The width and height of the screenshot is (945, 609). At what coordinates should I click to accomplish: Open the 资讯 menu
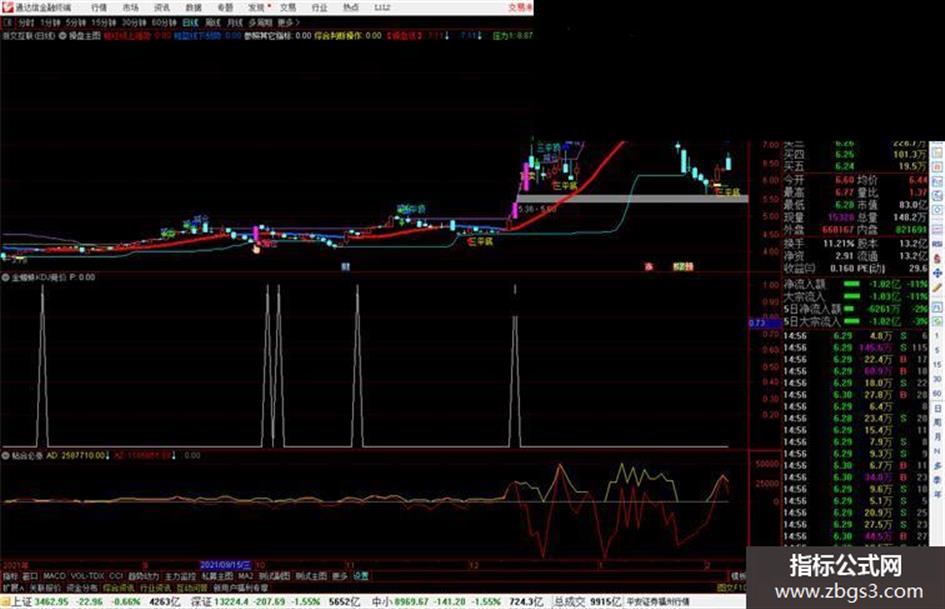click(x=162, y=8)
